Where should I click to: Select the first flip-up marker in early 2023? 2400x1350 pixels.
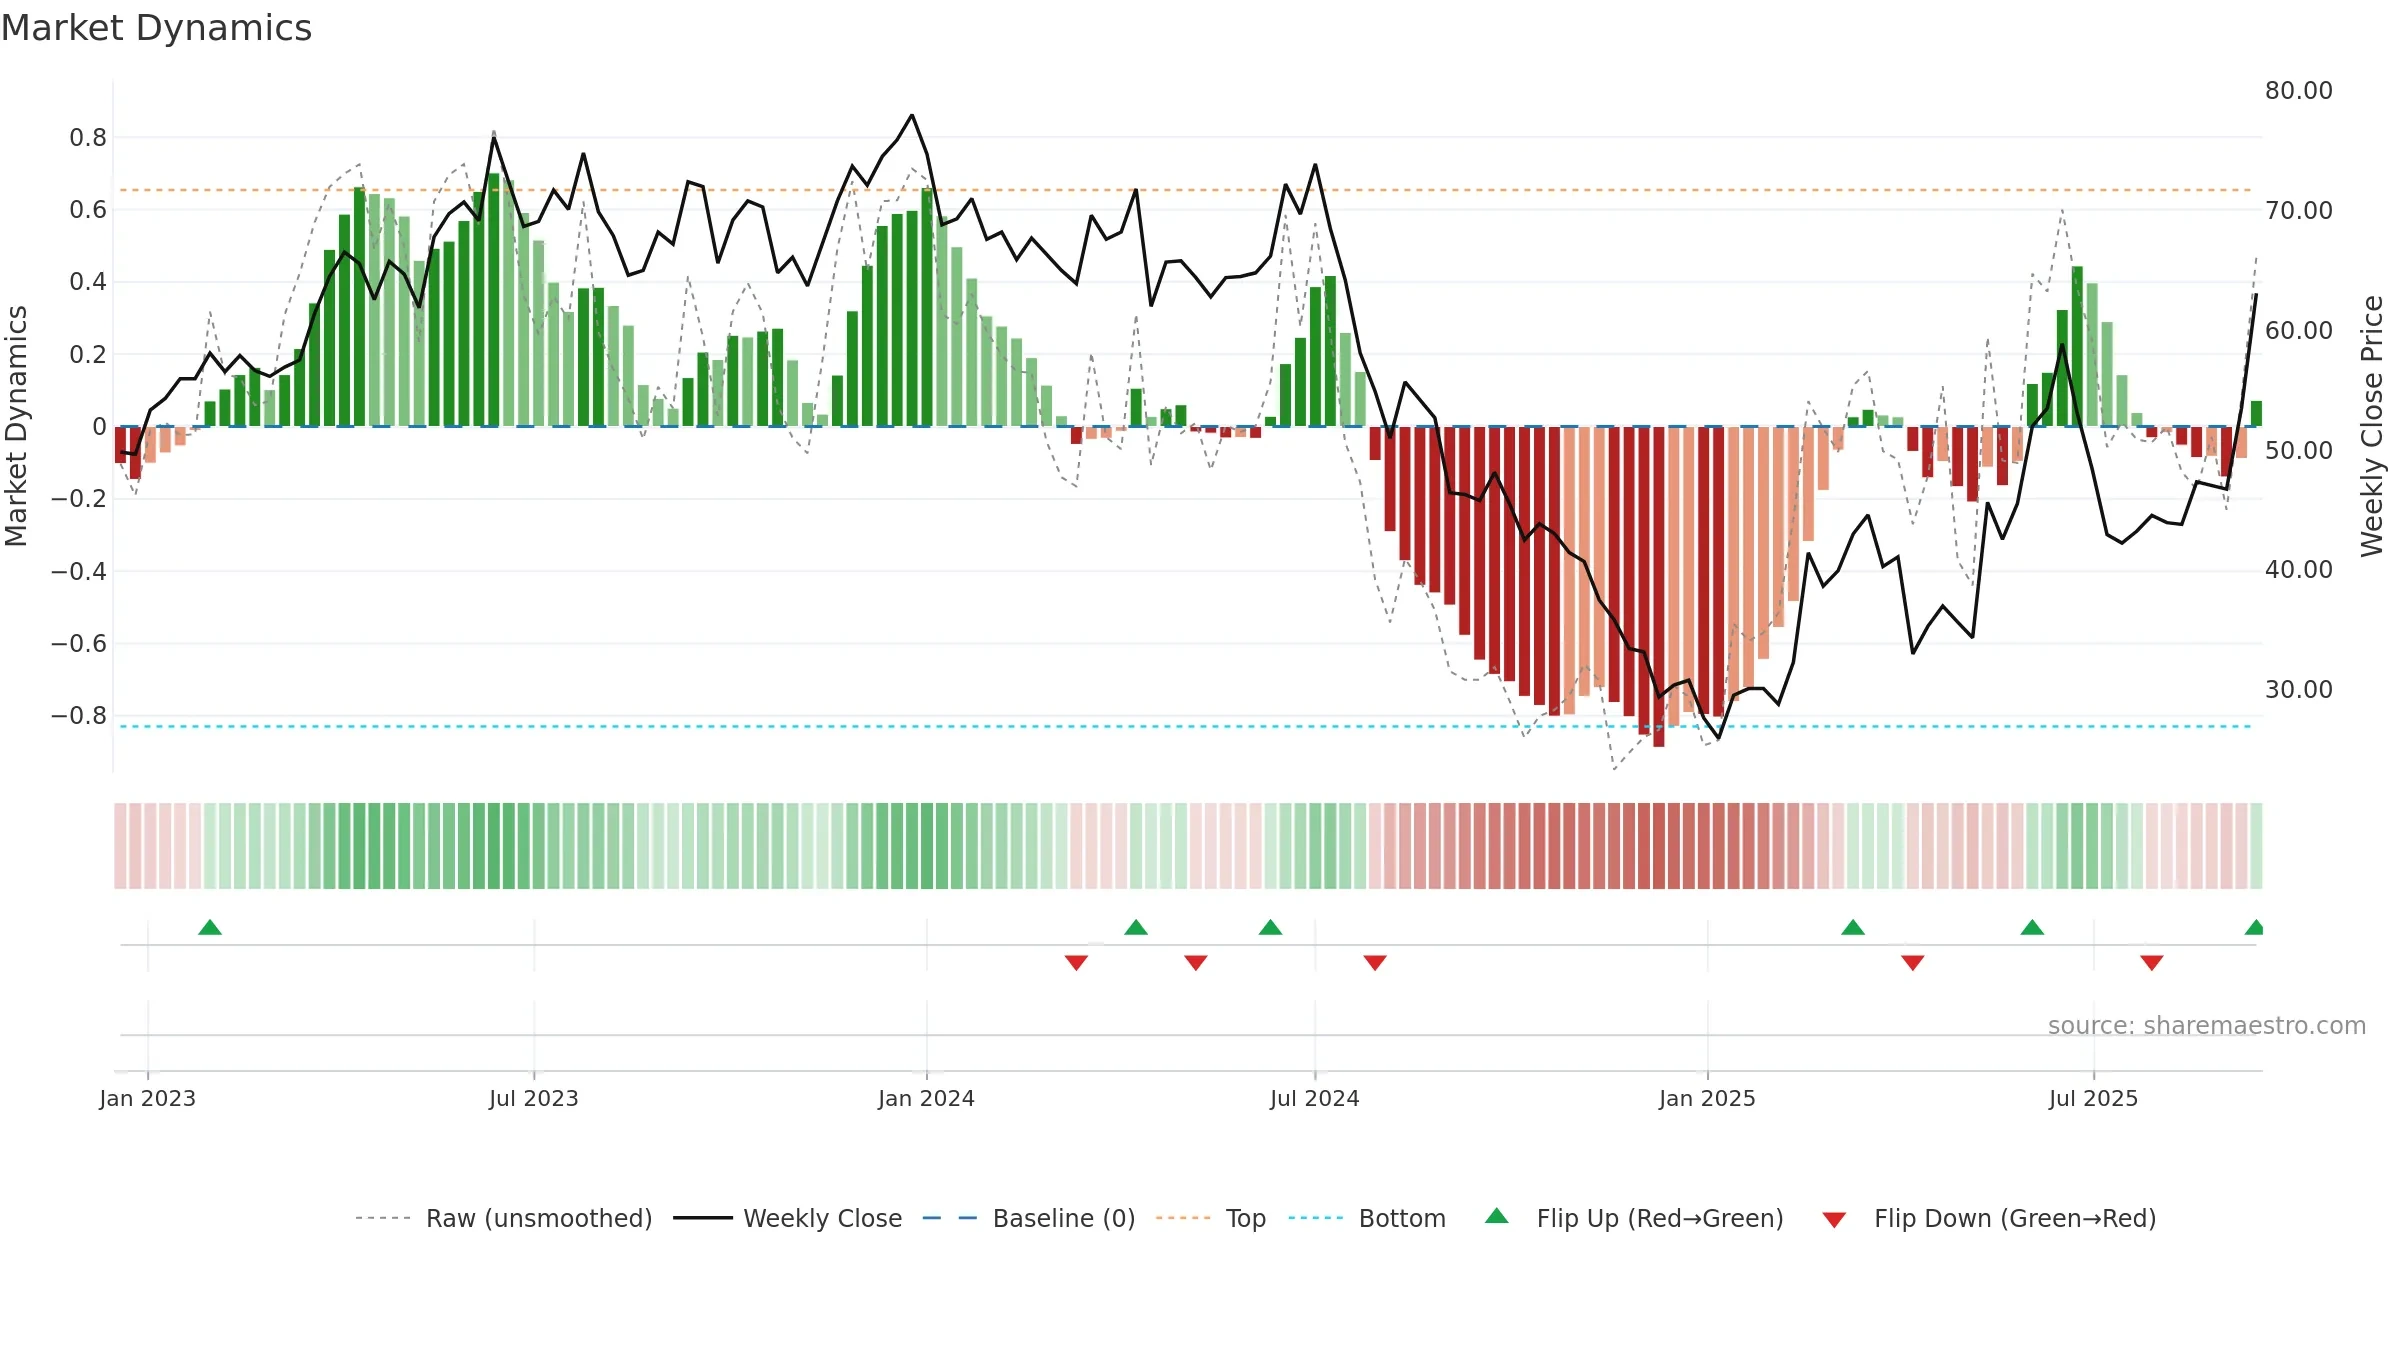tap(210, 927)
